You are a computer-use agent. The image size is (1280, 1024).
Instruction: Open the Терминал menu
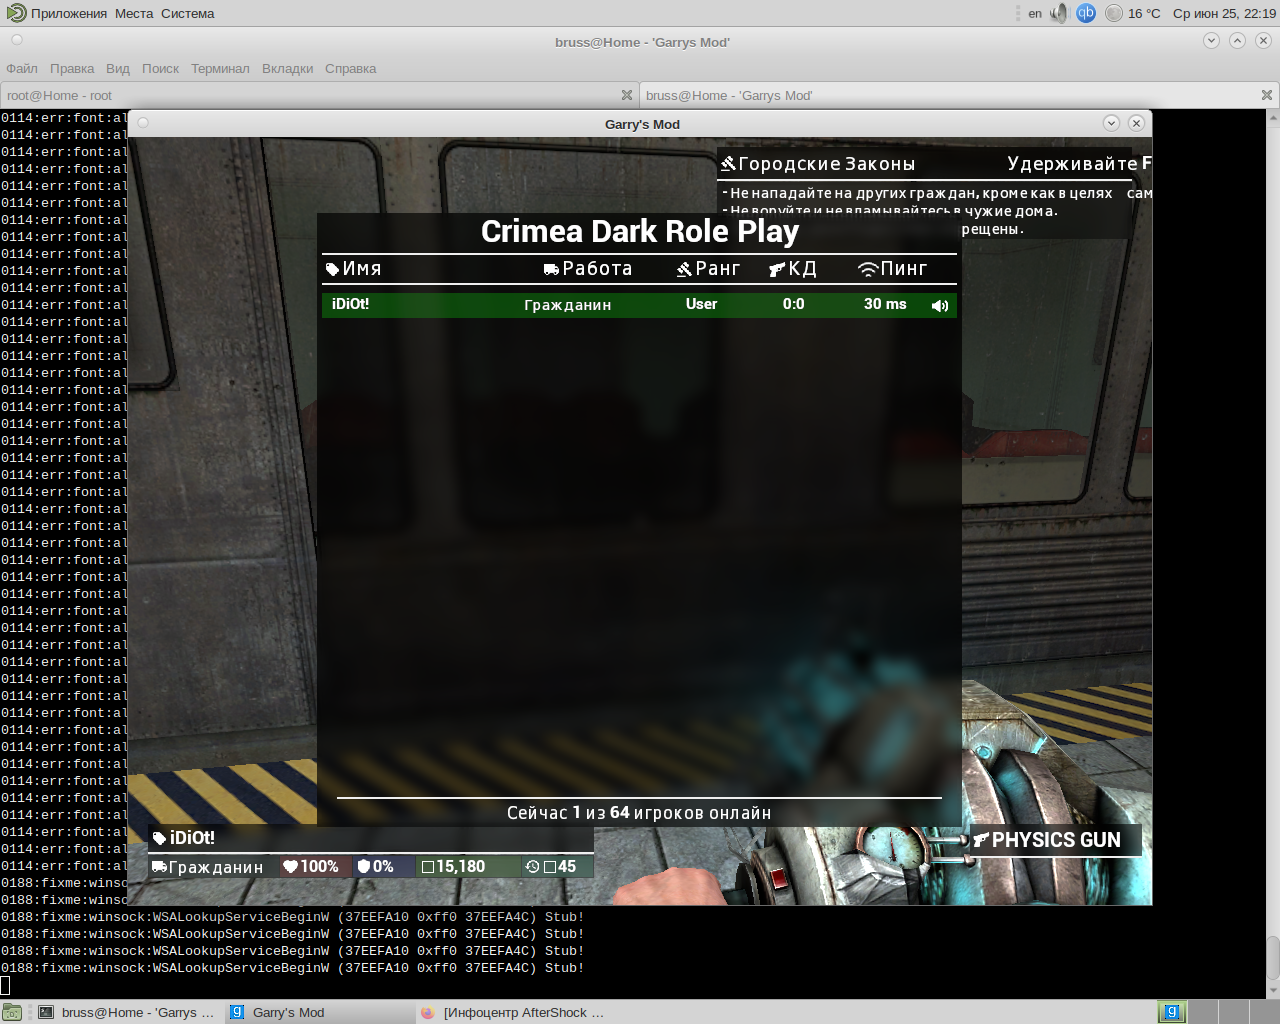[x=220, y=69]
